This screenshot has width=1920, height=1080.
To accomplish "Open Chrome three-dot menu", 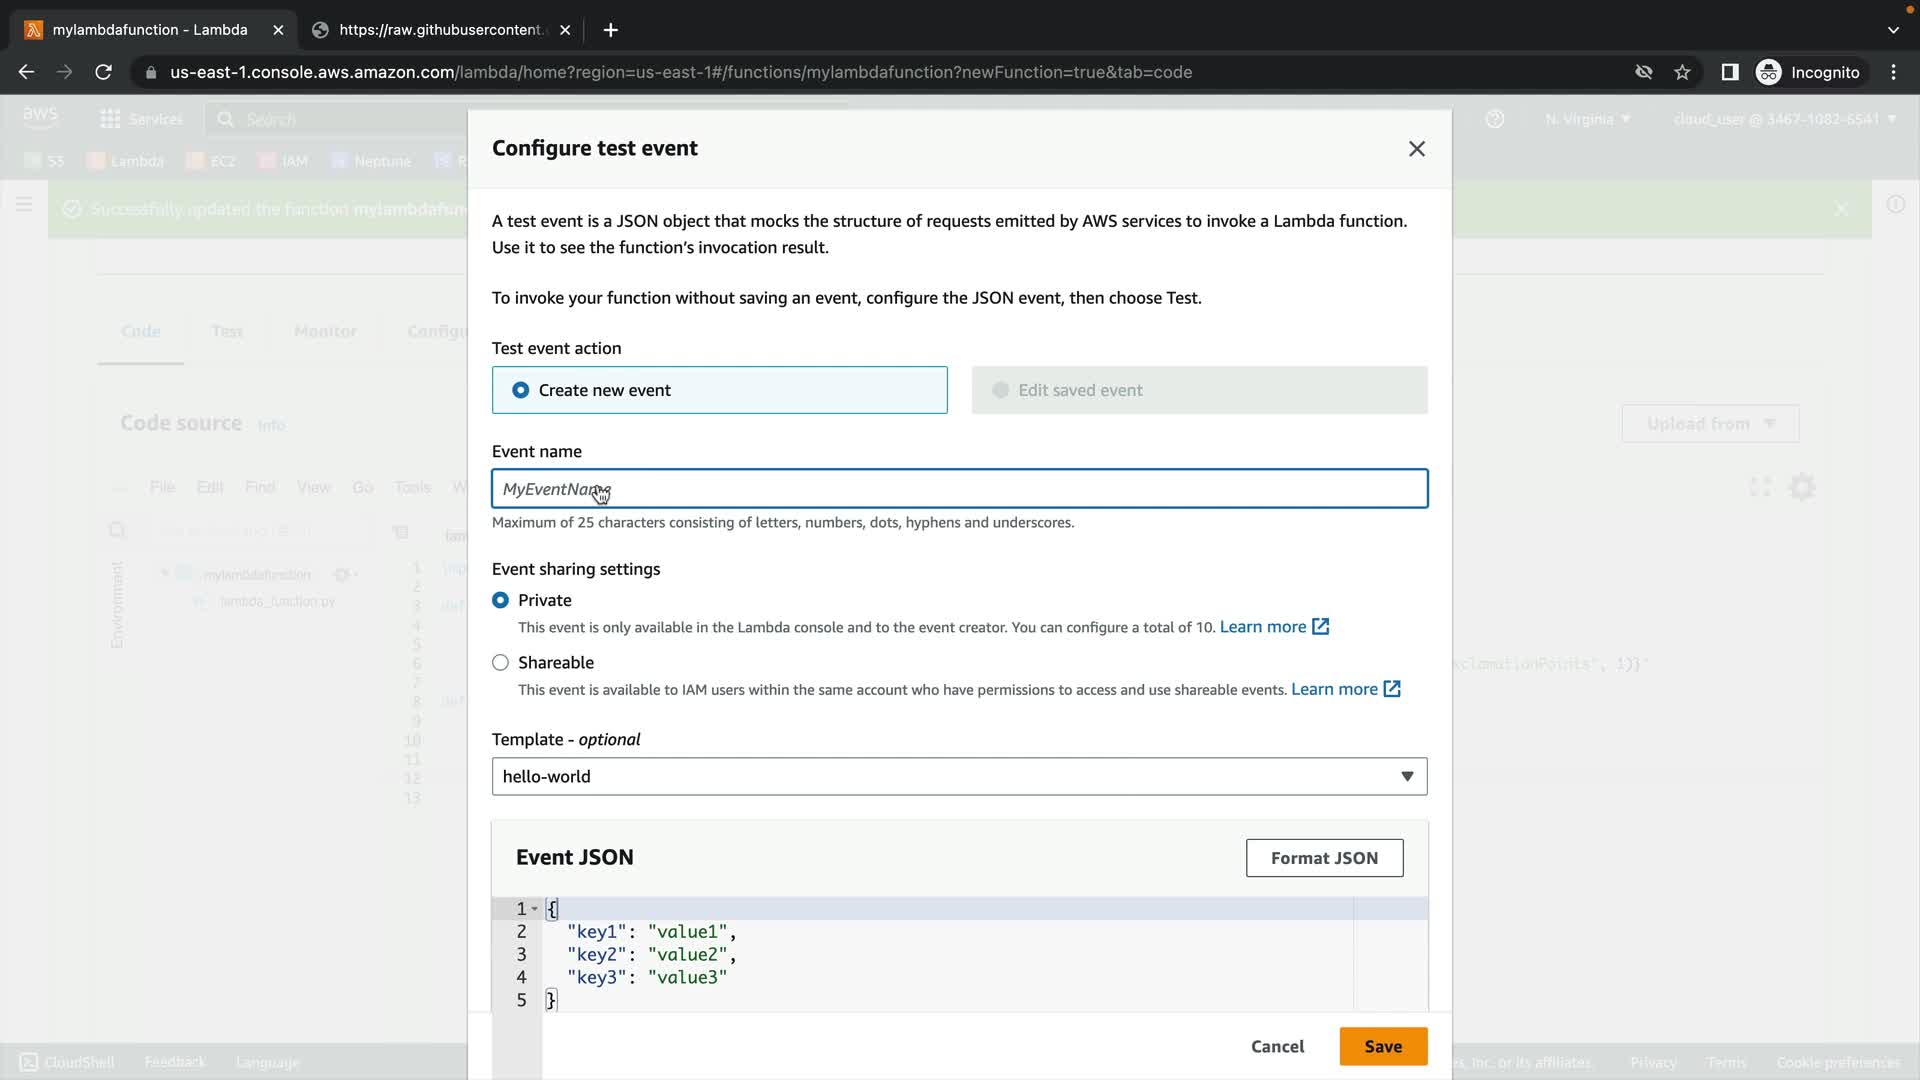I will tap(1893, 72).
